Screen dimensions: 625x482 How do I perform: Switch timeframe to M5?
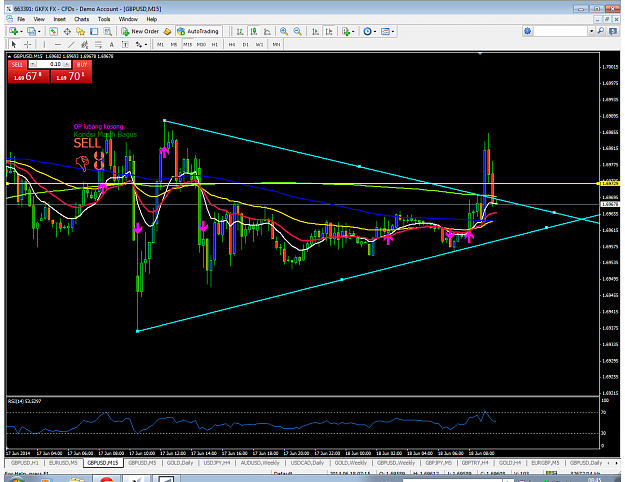tap(174, 45)
